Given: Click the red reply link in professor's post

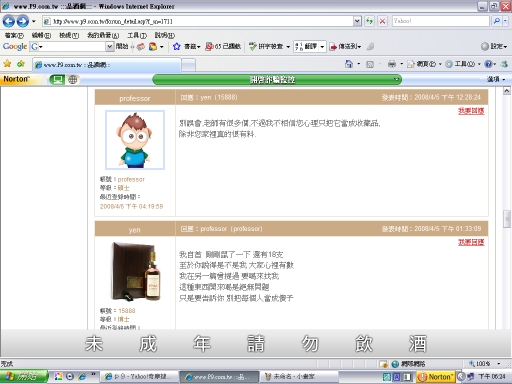Looking at the screenshot, I should (471, 111).
